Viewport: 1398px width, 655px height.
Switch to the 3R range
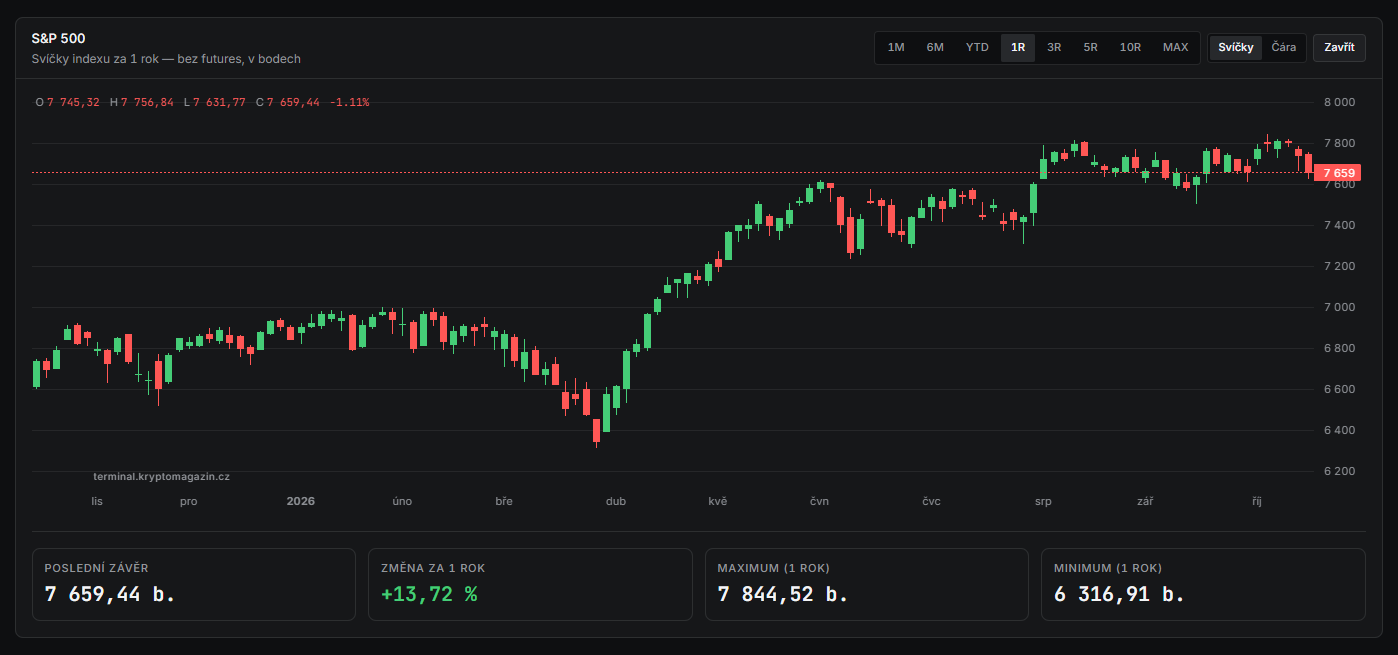[1054, 47]
